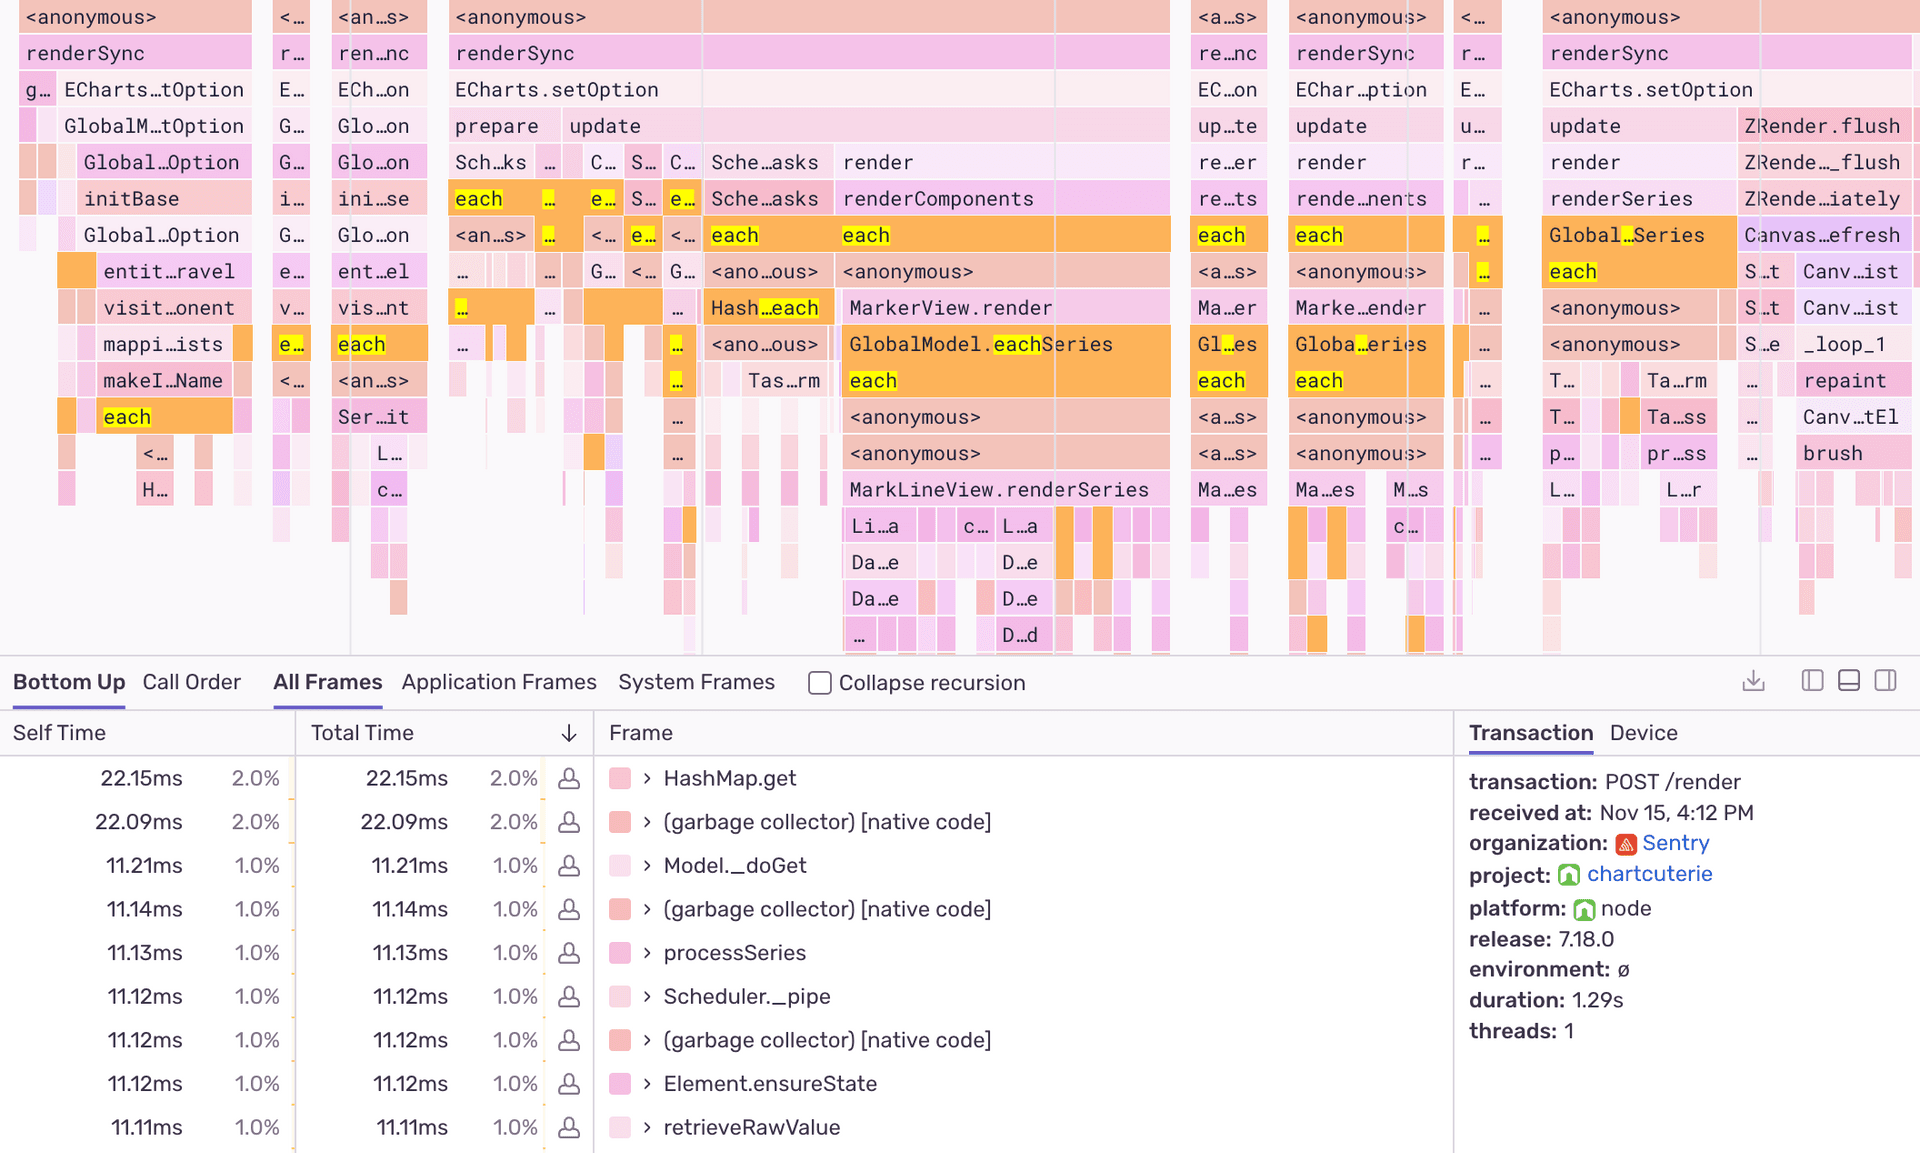The height and width of the screenshot is (1153, 1920).
Task: Toggle the person icon beside processSeries
Action: [568, 952]
